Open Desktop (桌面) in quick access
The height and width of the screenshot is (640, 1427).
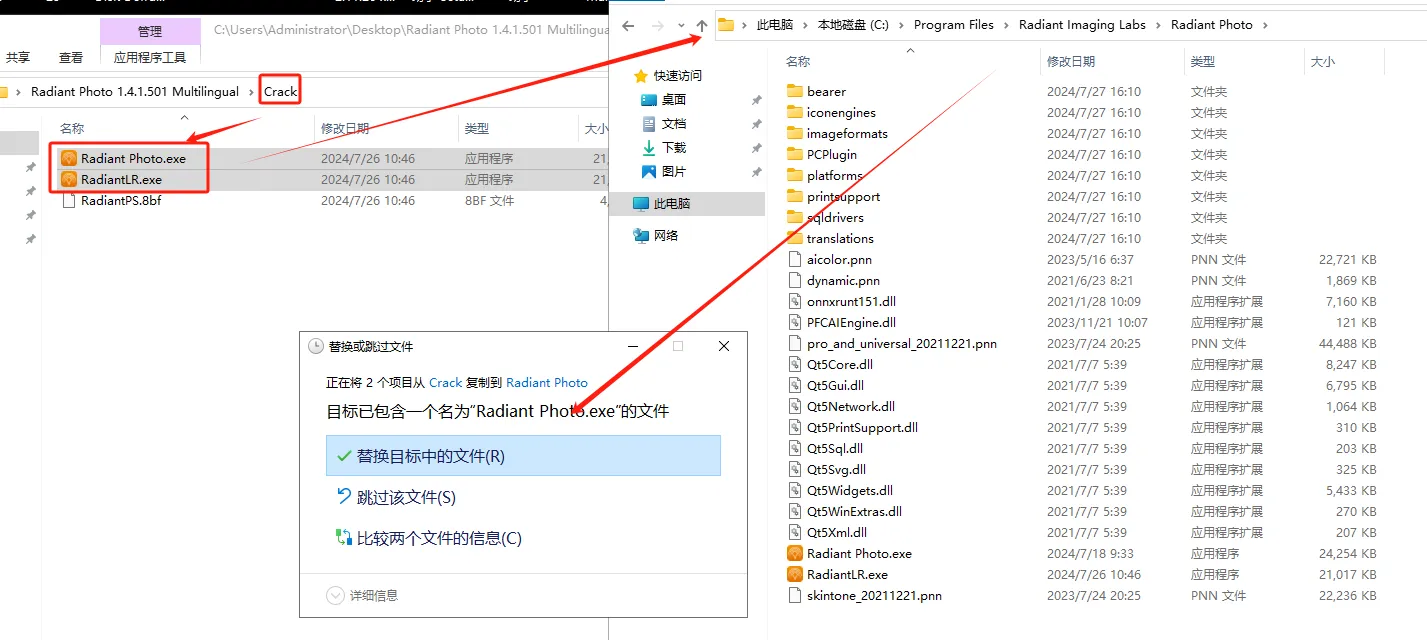pos(673,99)
